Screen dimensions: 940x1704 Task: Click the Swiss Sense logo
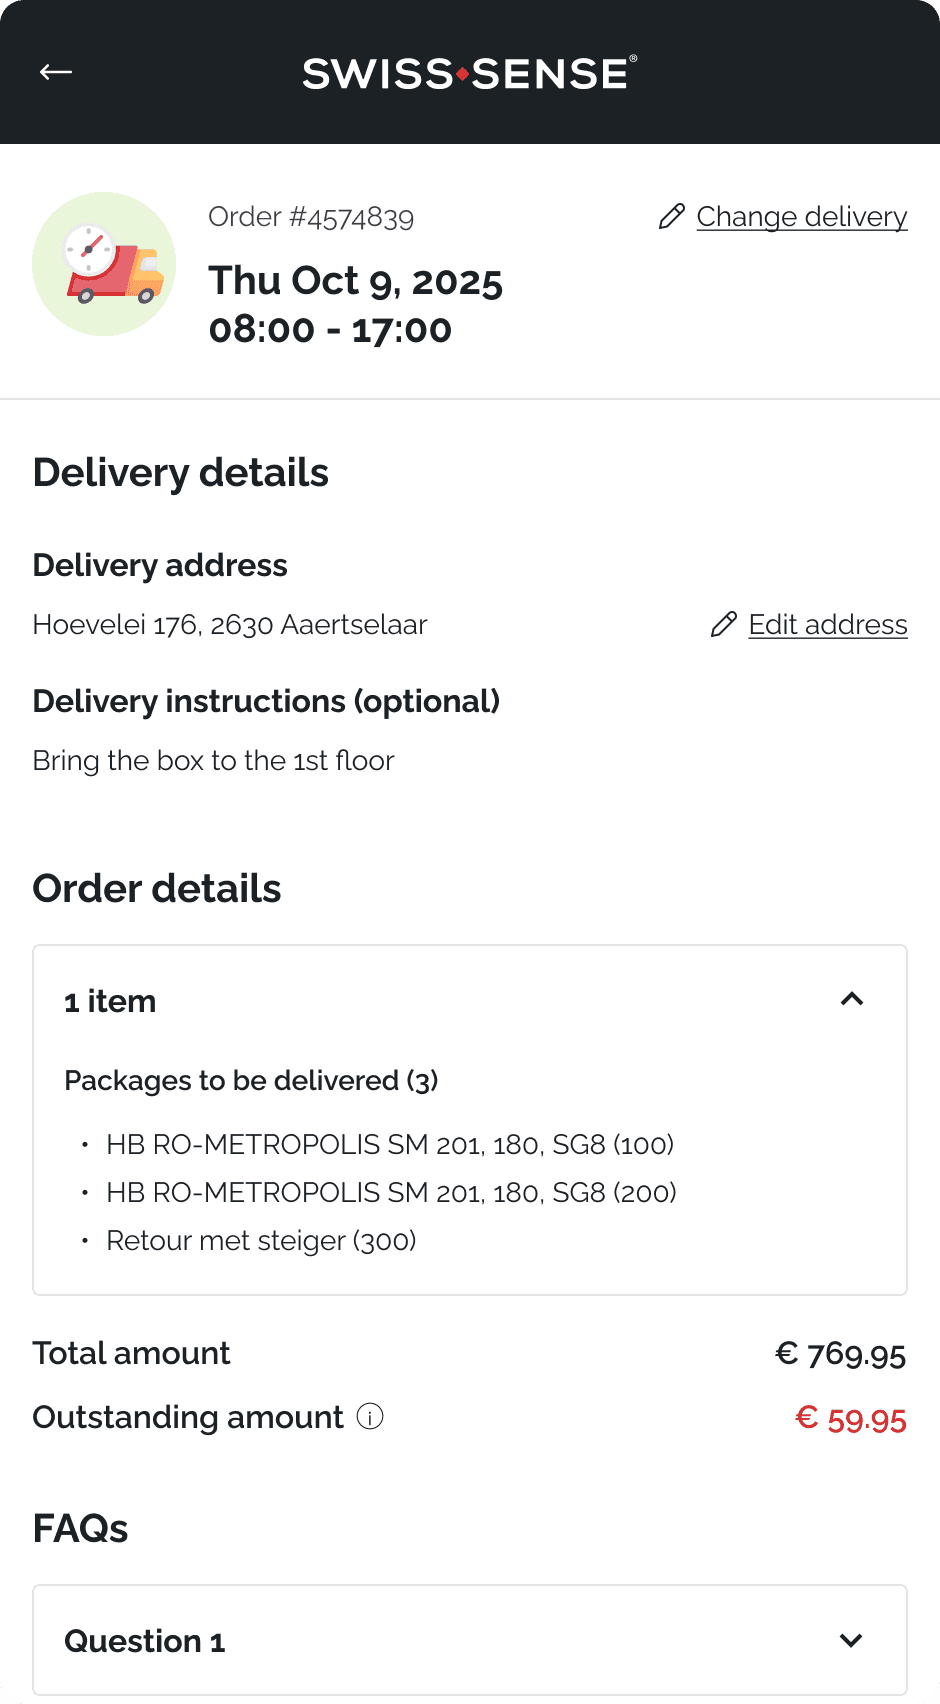469,73
